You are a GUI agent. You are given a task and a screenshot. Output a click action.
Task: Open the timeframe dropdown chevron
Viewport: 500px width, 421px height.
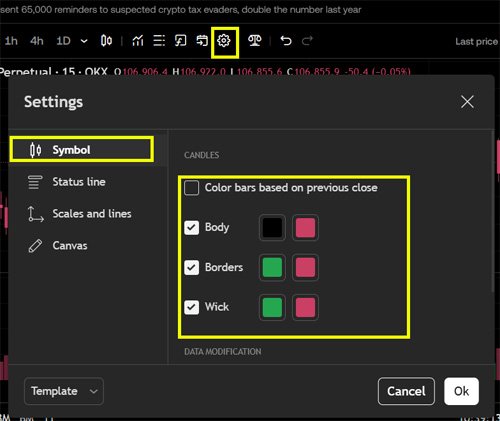coord(84,41)
